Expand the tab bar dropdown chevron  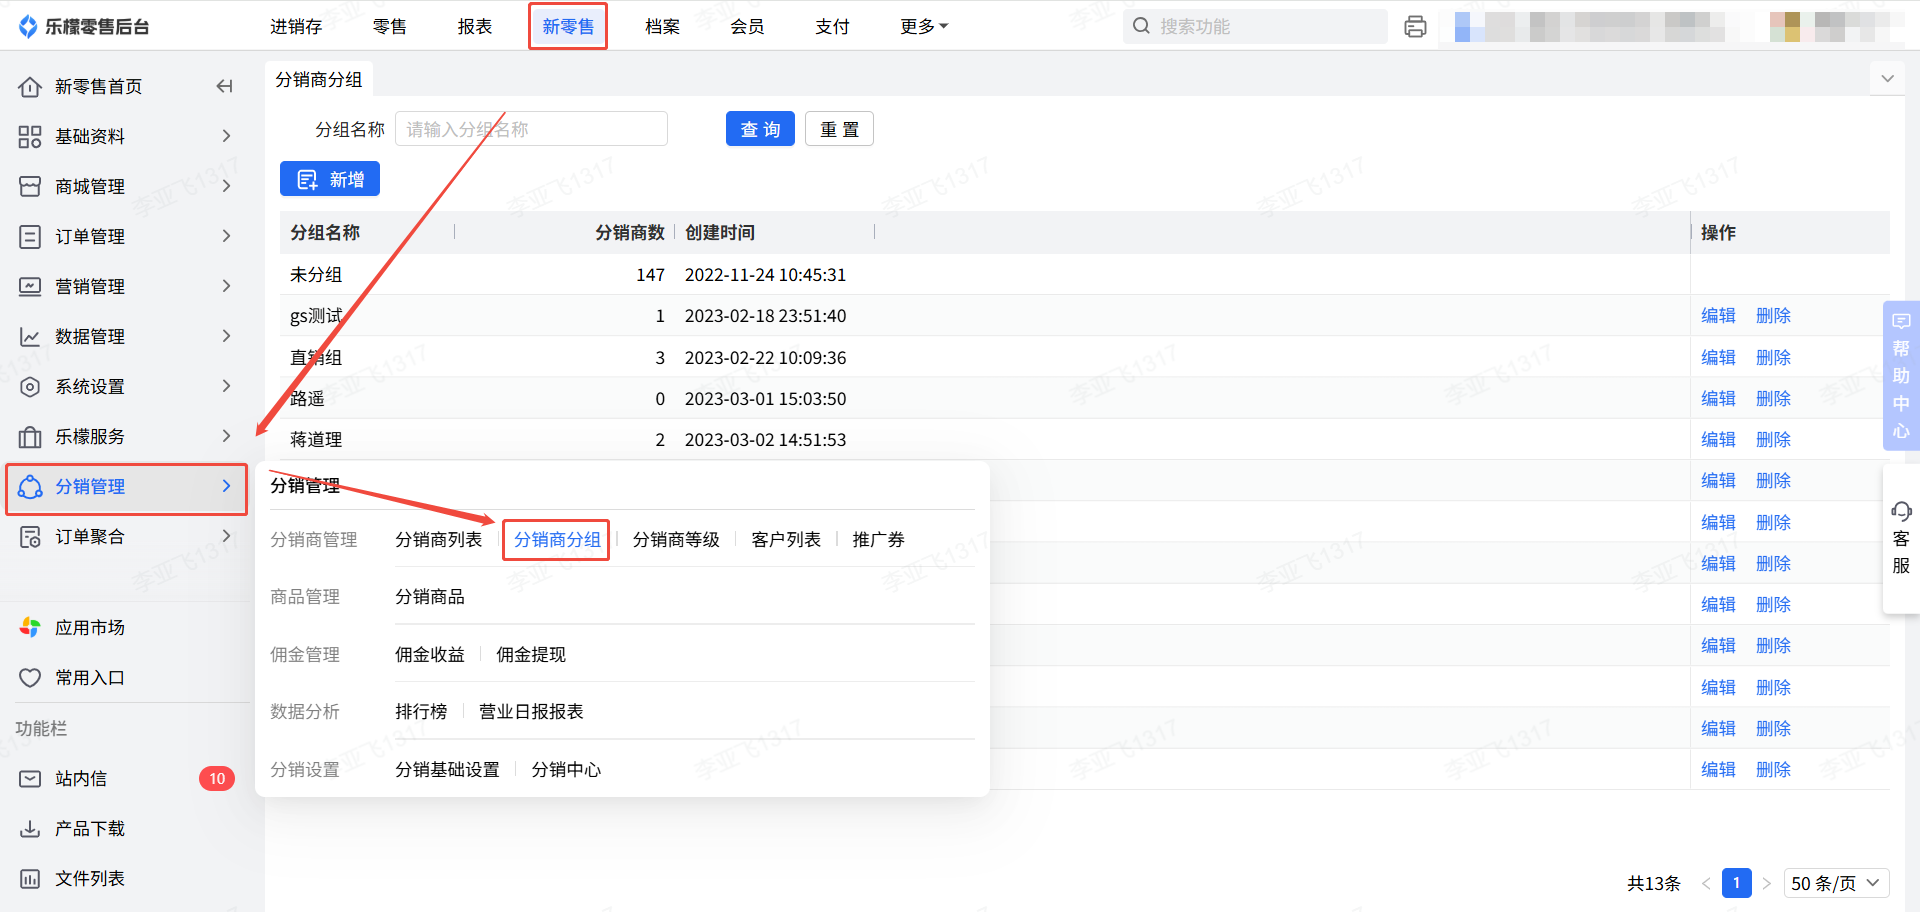tap(1887, 79)
